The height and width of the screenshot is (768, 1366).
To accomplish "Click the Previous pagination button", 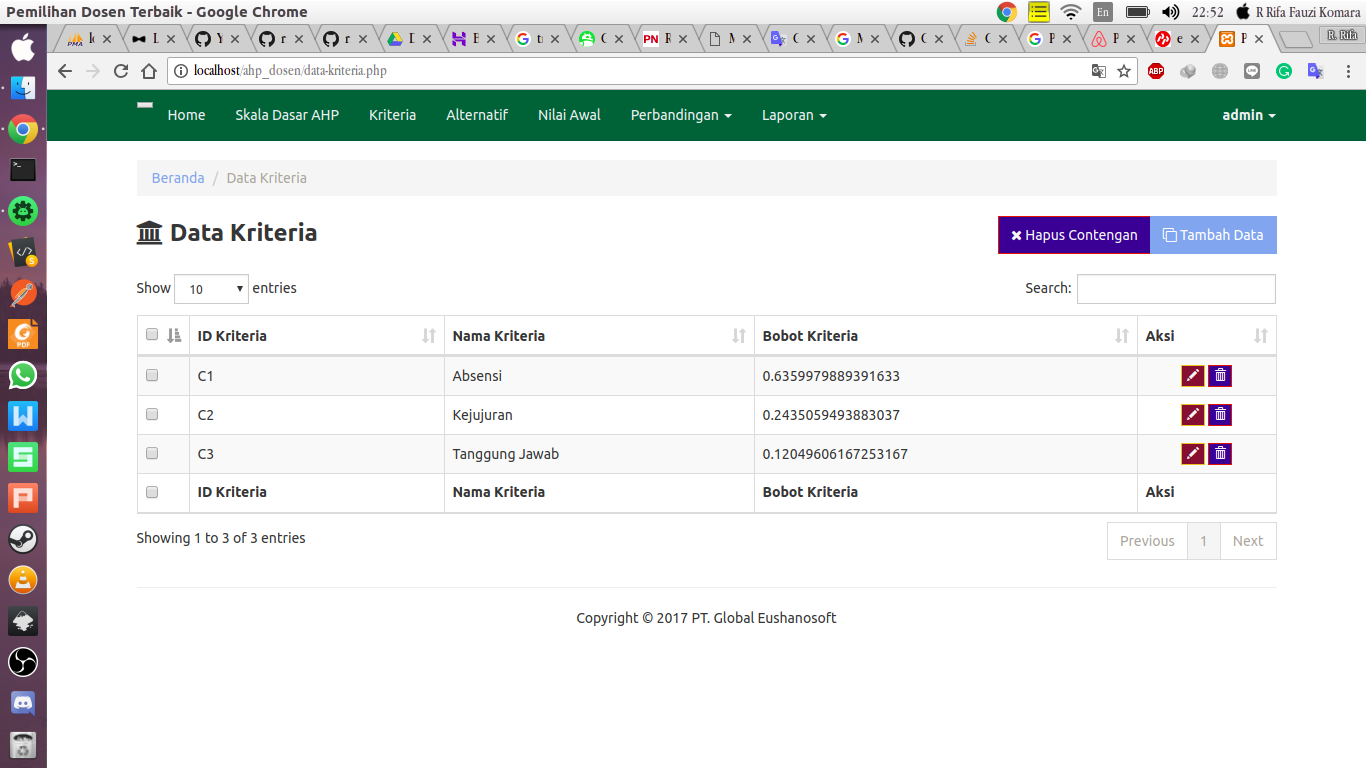I will coord(1147,541).
